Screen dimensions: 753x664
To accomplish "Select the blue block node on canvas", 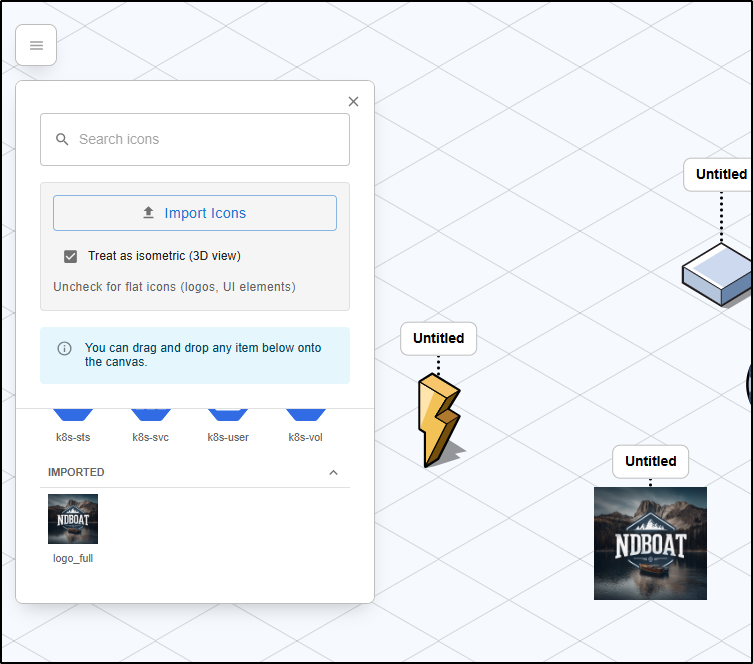I will (x=718, y=275).
